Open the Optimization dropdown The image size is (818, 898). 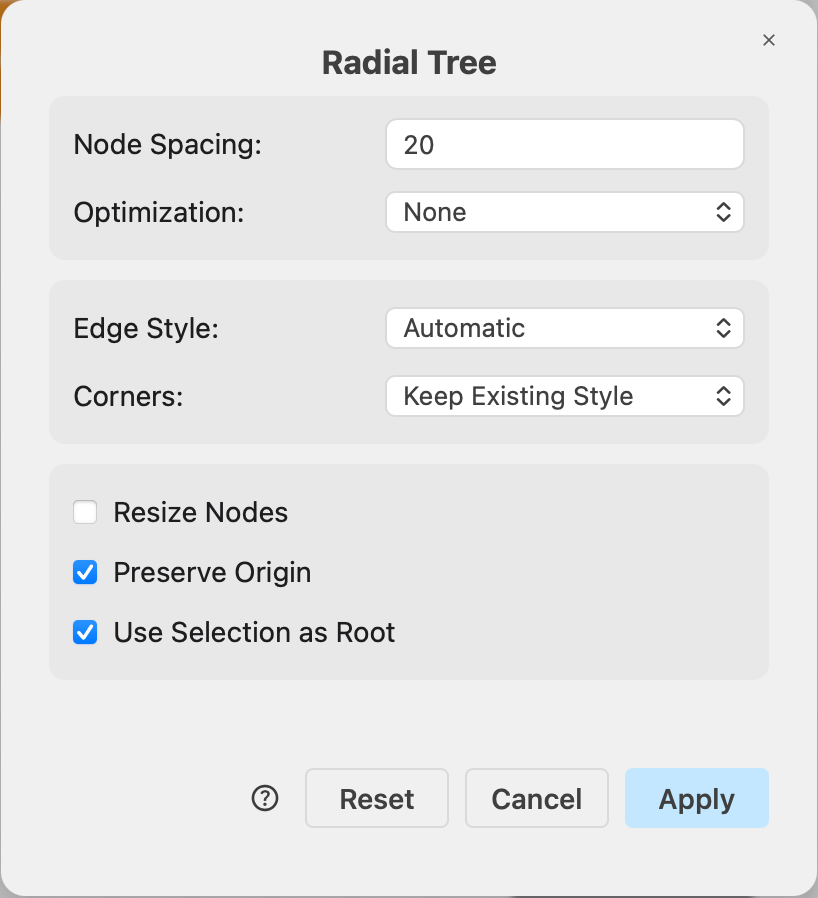[565, 212]
